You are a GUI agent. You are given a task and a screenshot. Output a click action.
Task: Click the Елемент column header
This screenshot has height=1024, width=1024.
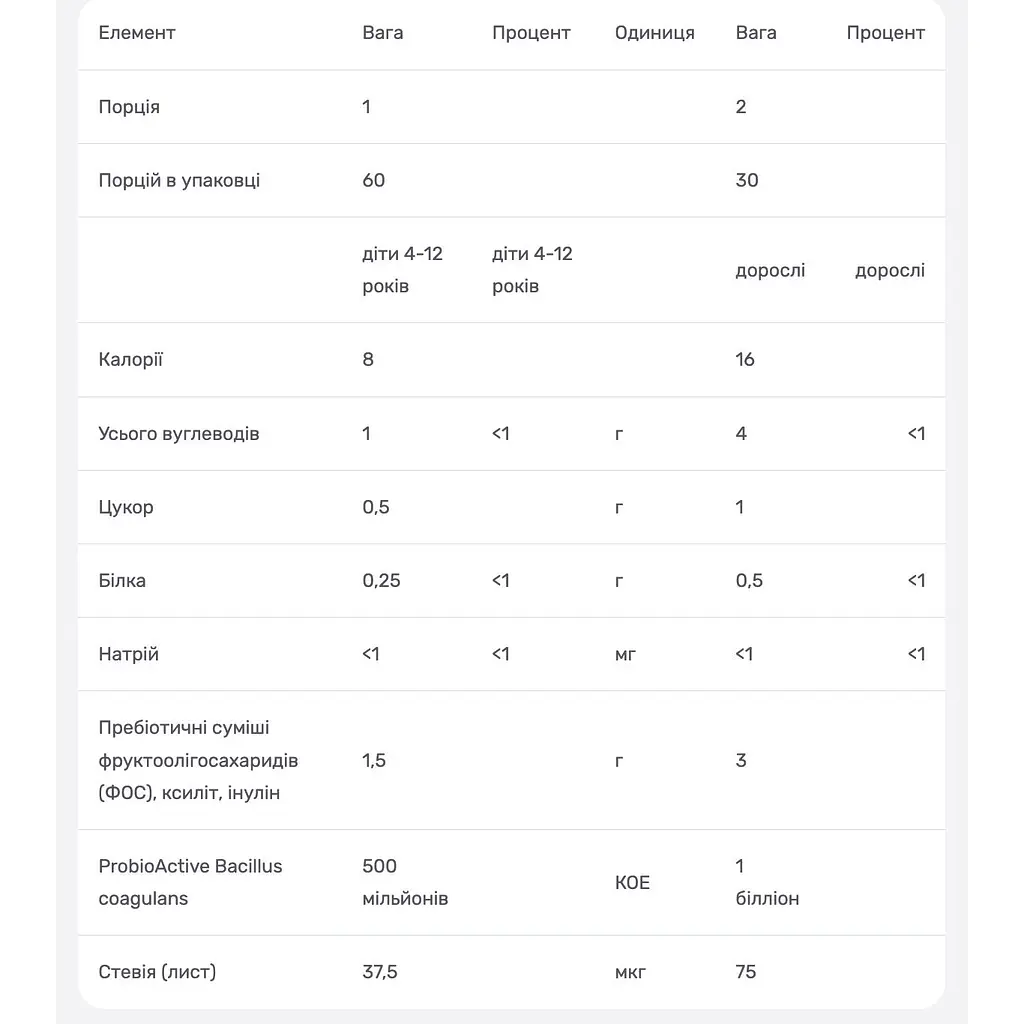coord(136,33)
